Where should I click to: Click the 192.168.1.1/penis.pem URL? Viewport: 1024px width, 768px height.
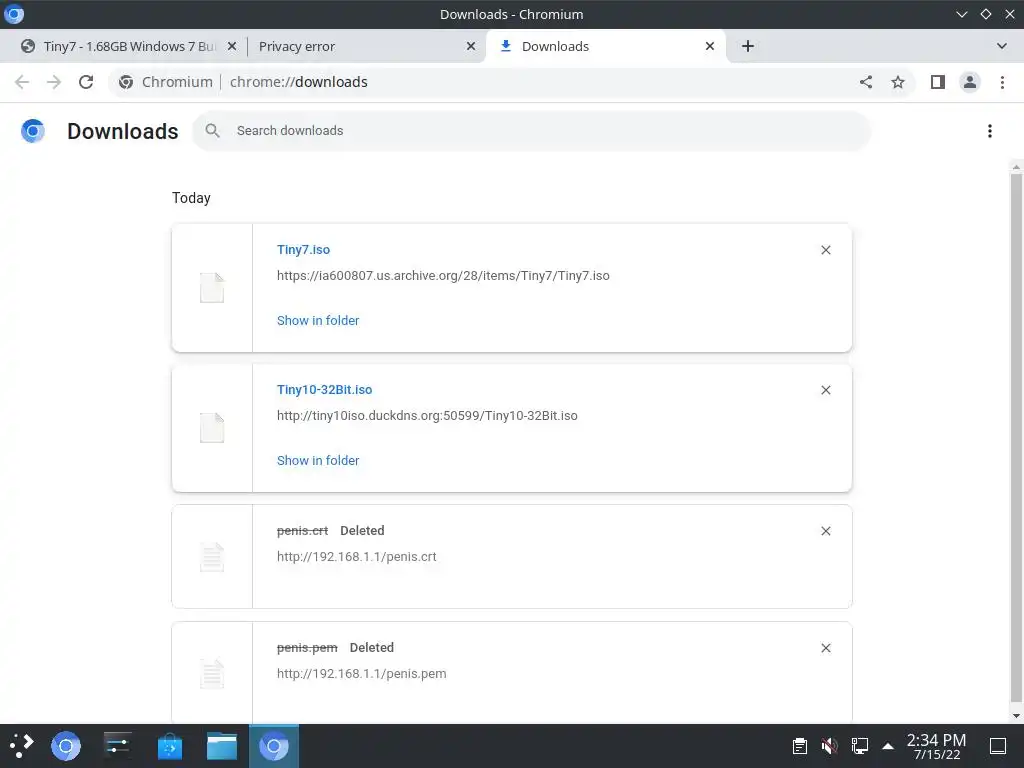click(x=362, y=673)
